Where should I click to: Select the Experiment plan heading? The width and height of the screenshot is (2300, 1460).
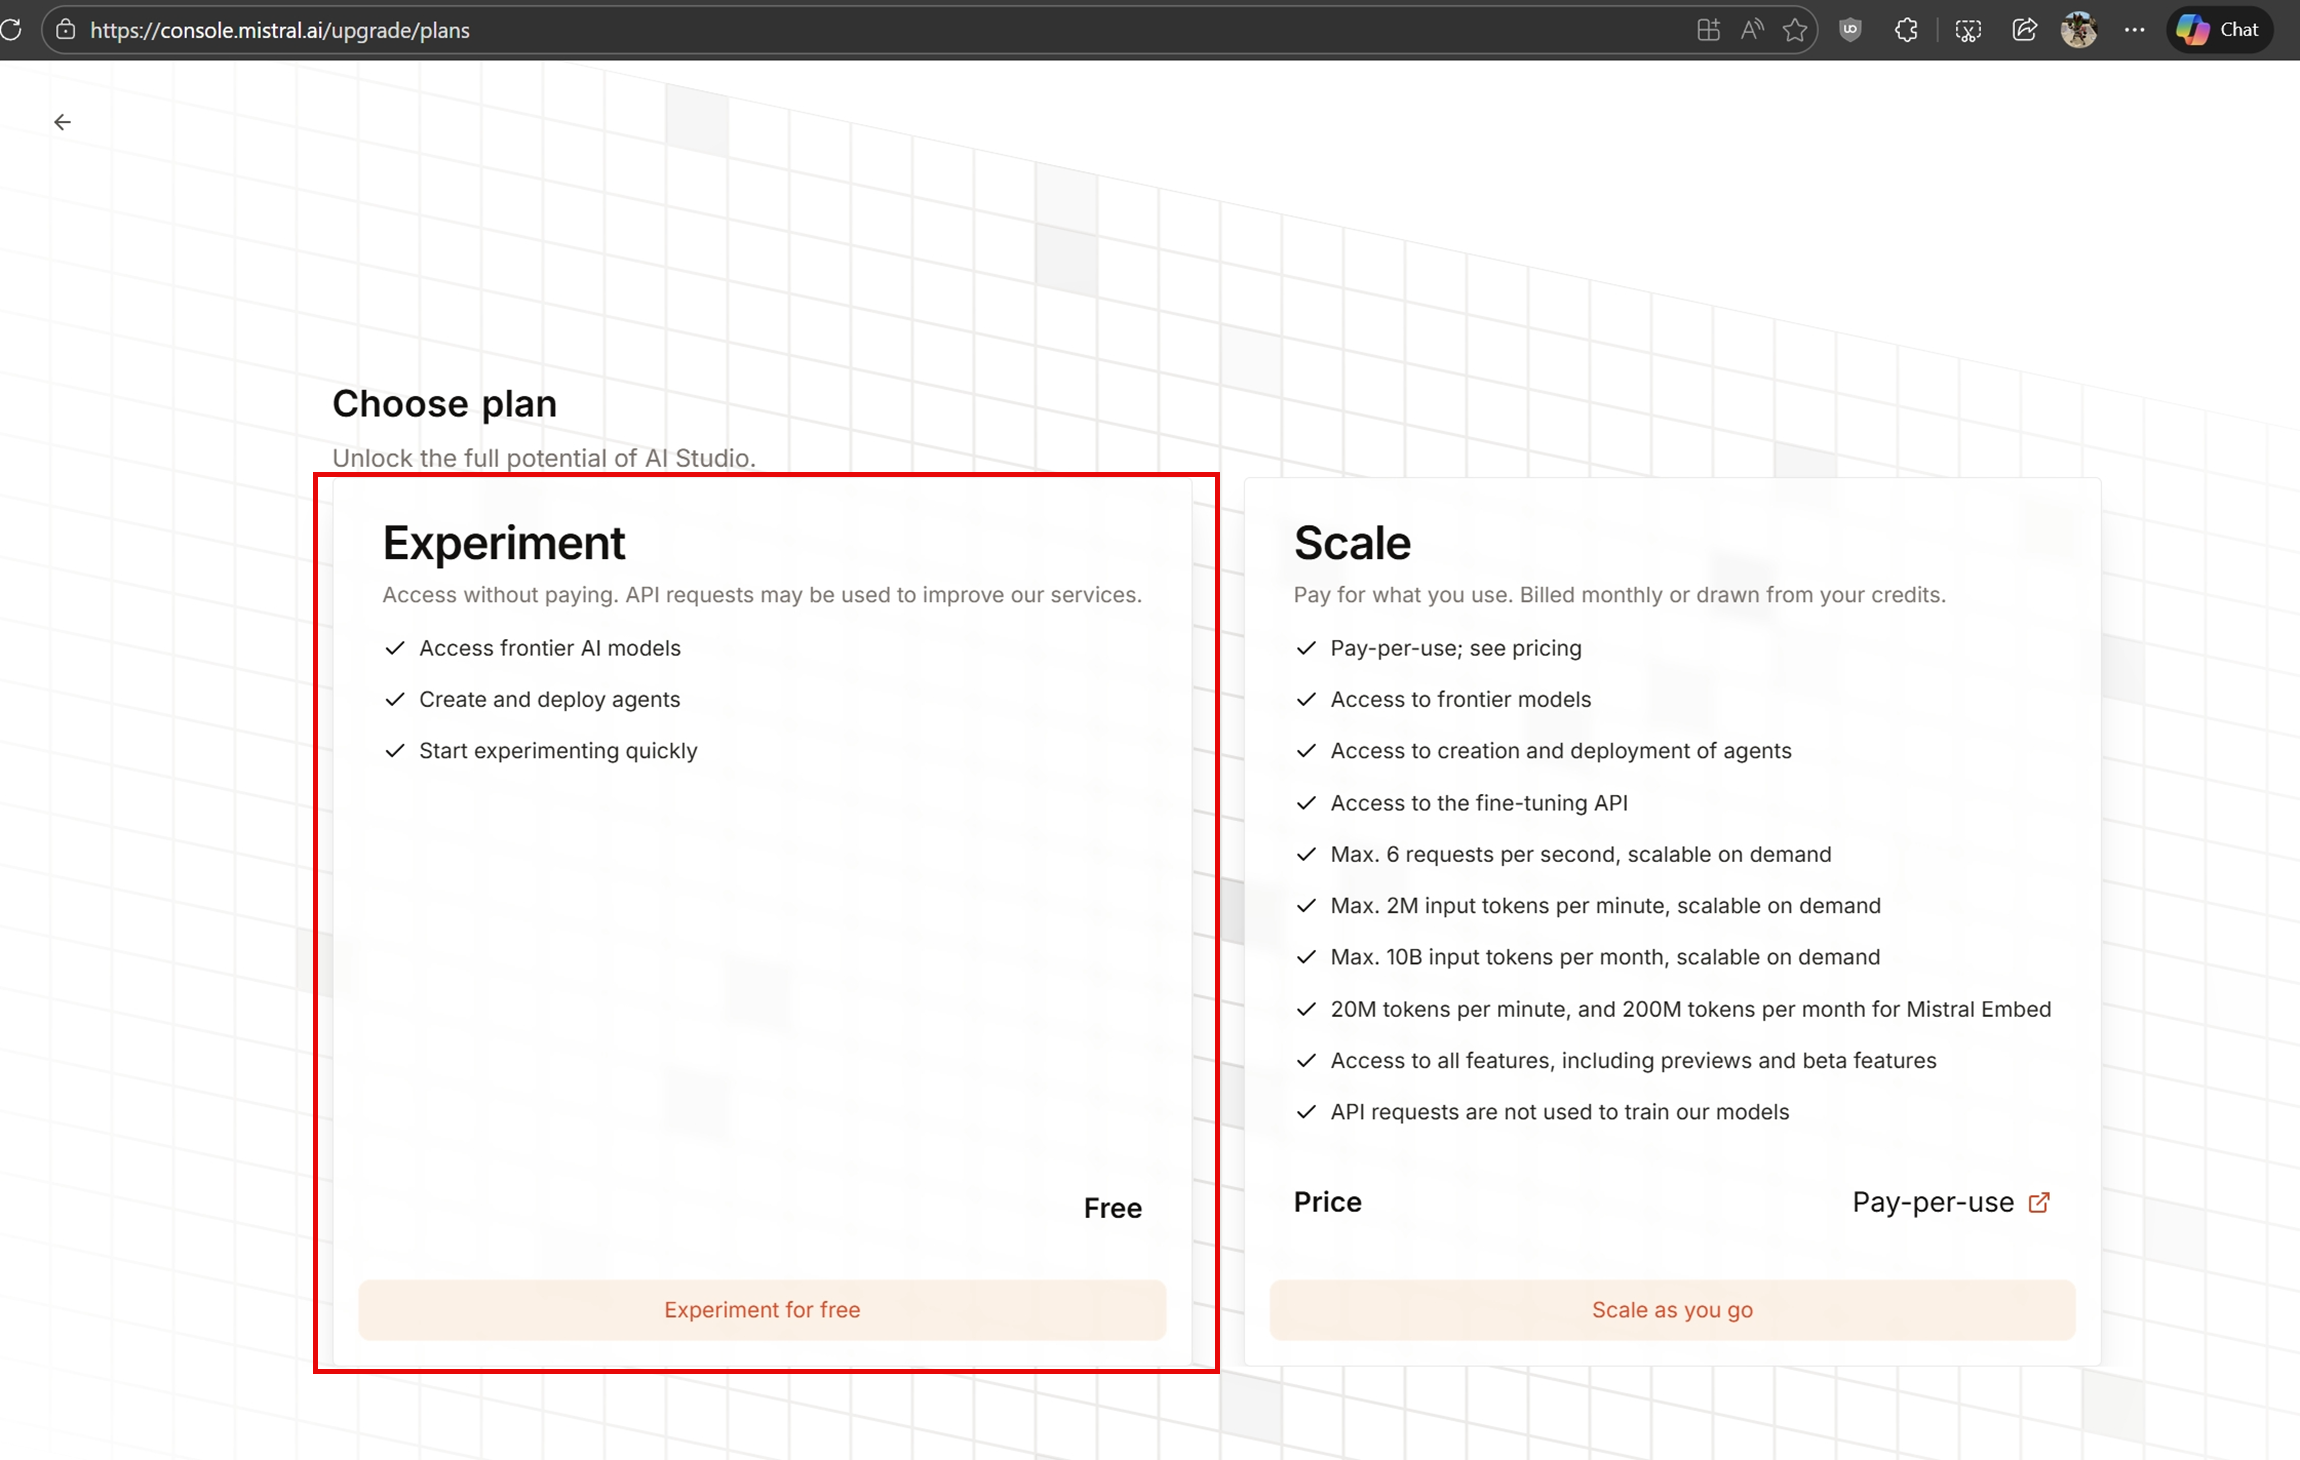click(x=504, y=543)
